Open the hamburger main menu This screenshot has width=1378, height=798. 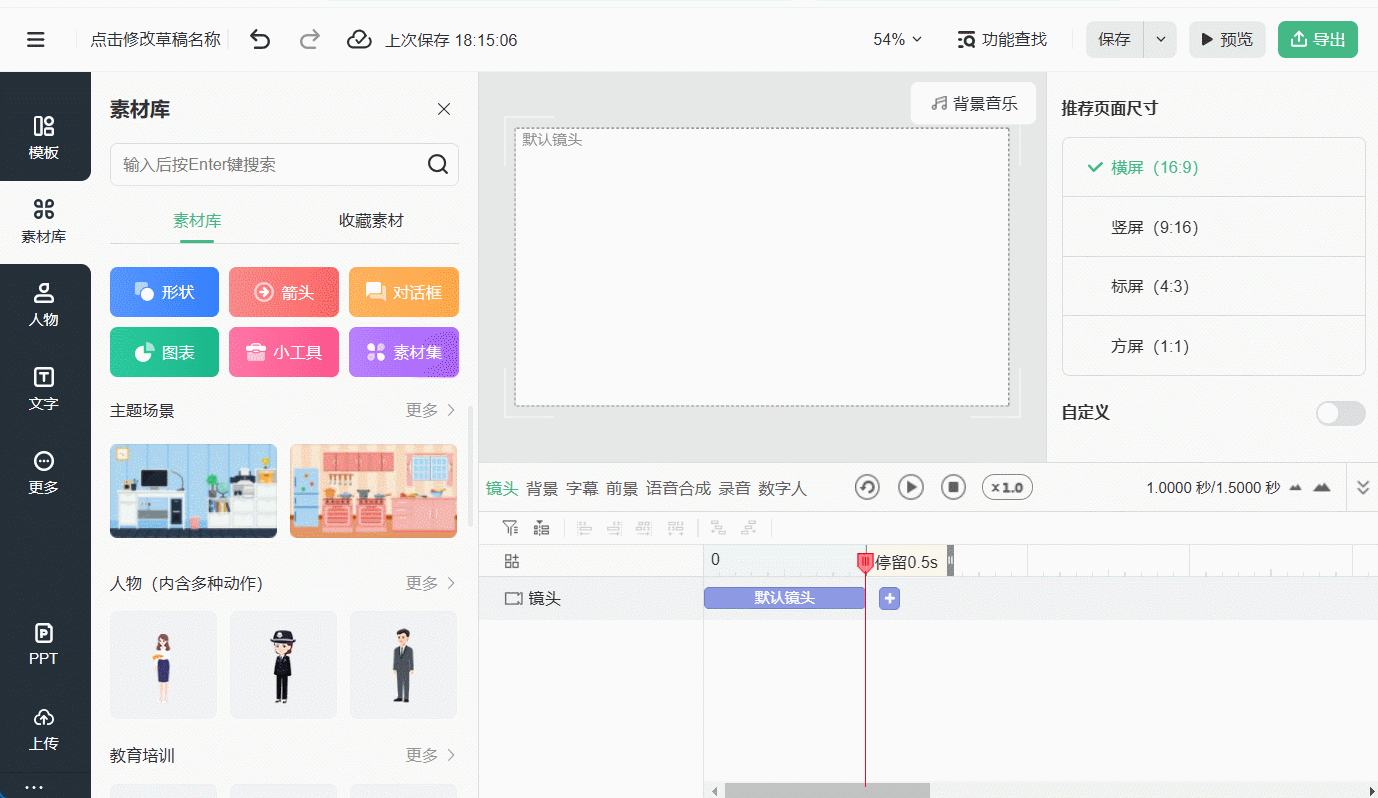click(x=36, y=40)
